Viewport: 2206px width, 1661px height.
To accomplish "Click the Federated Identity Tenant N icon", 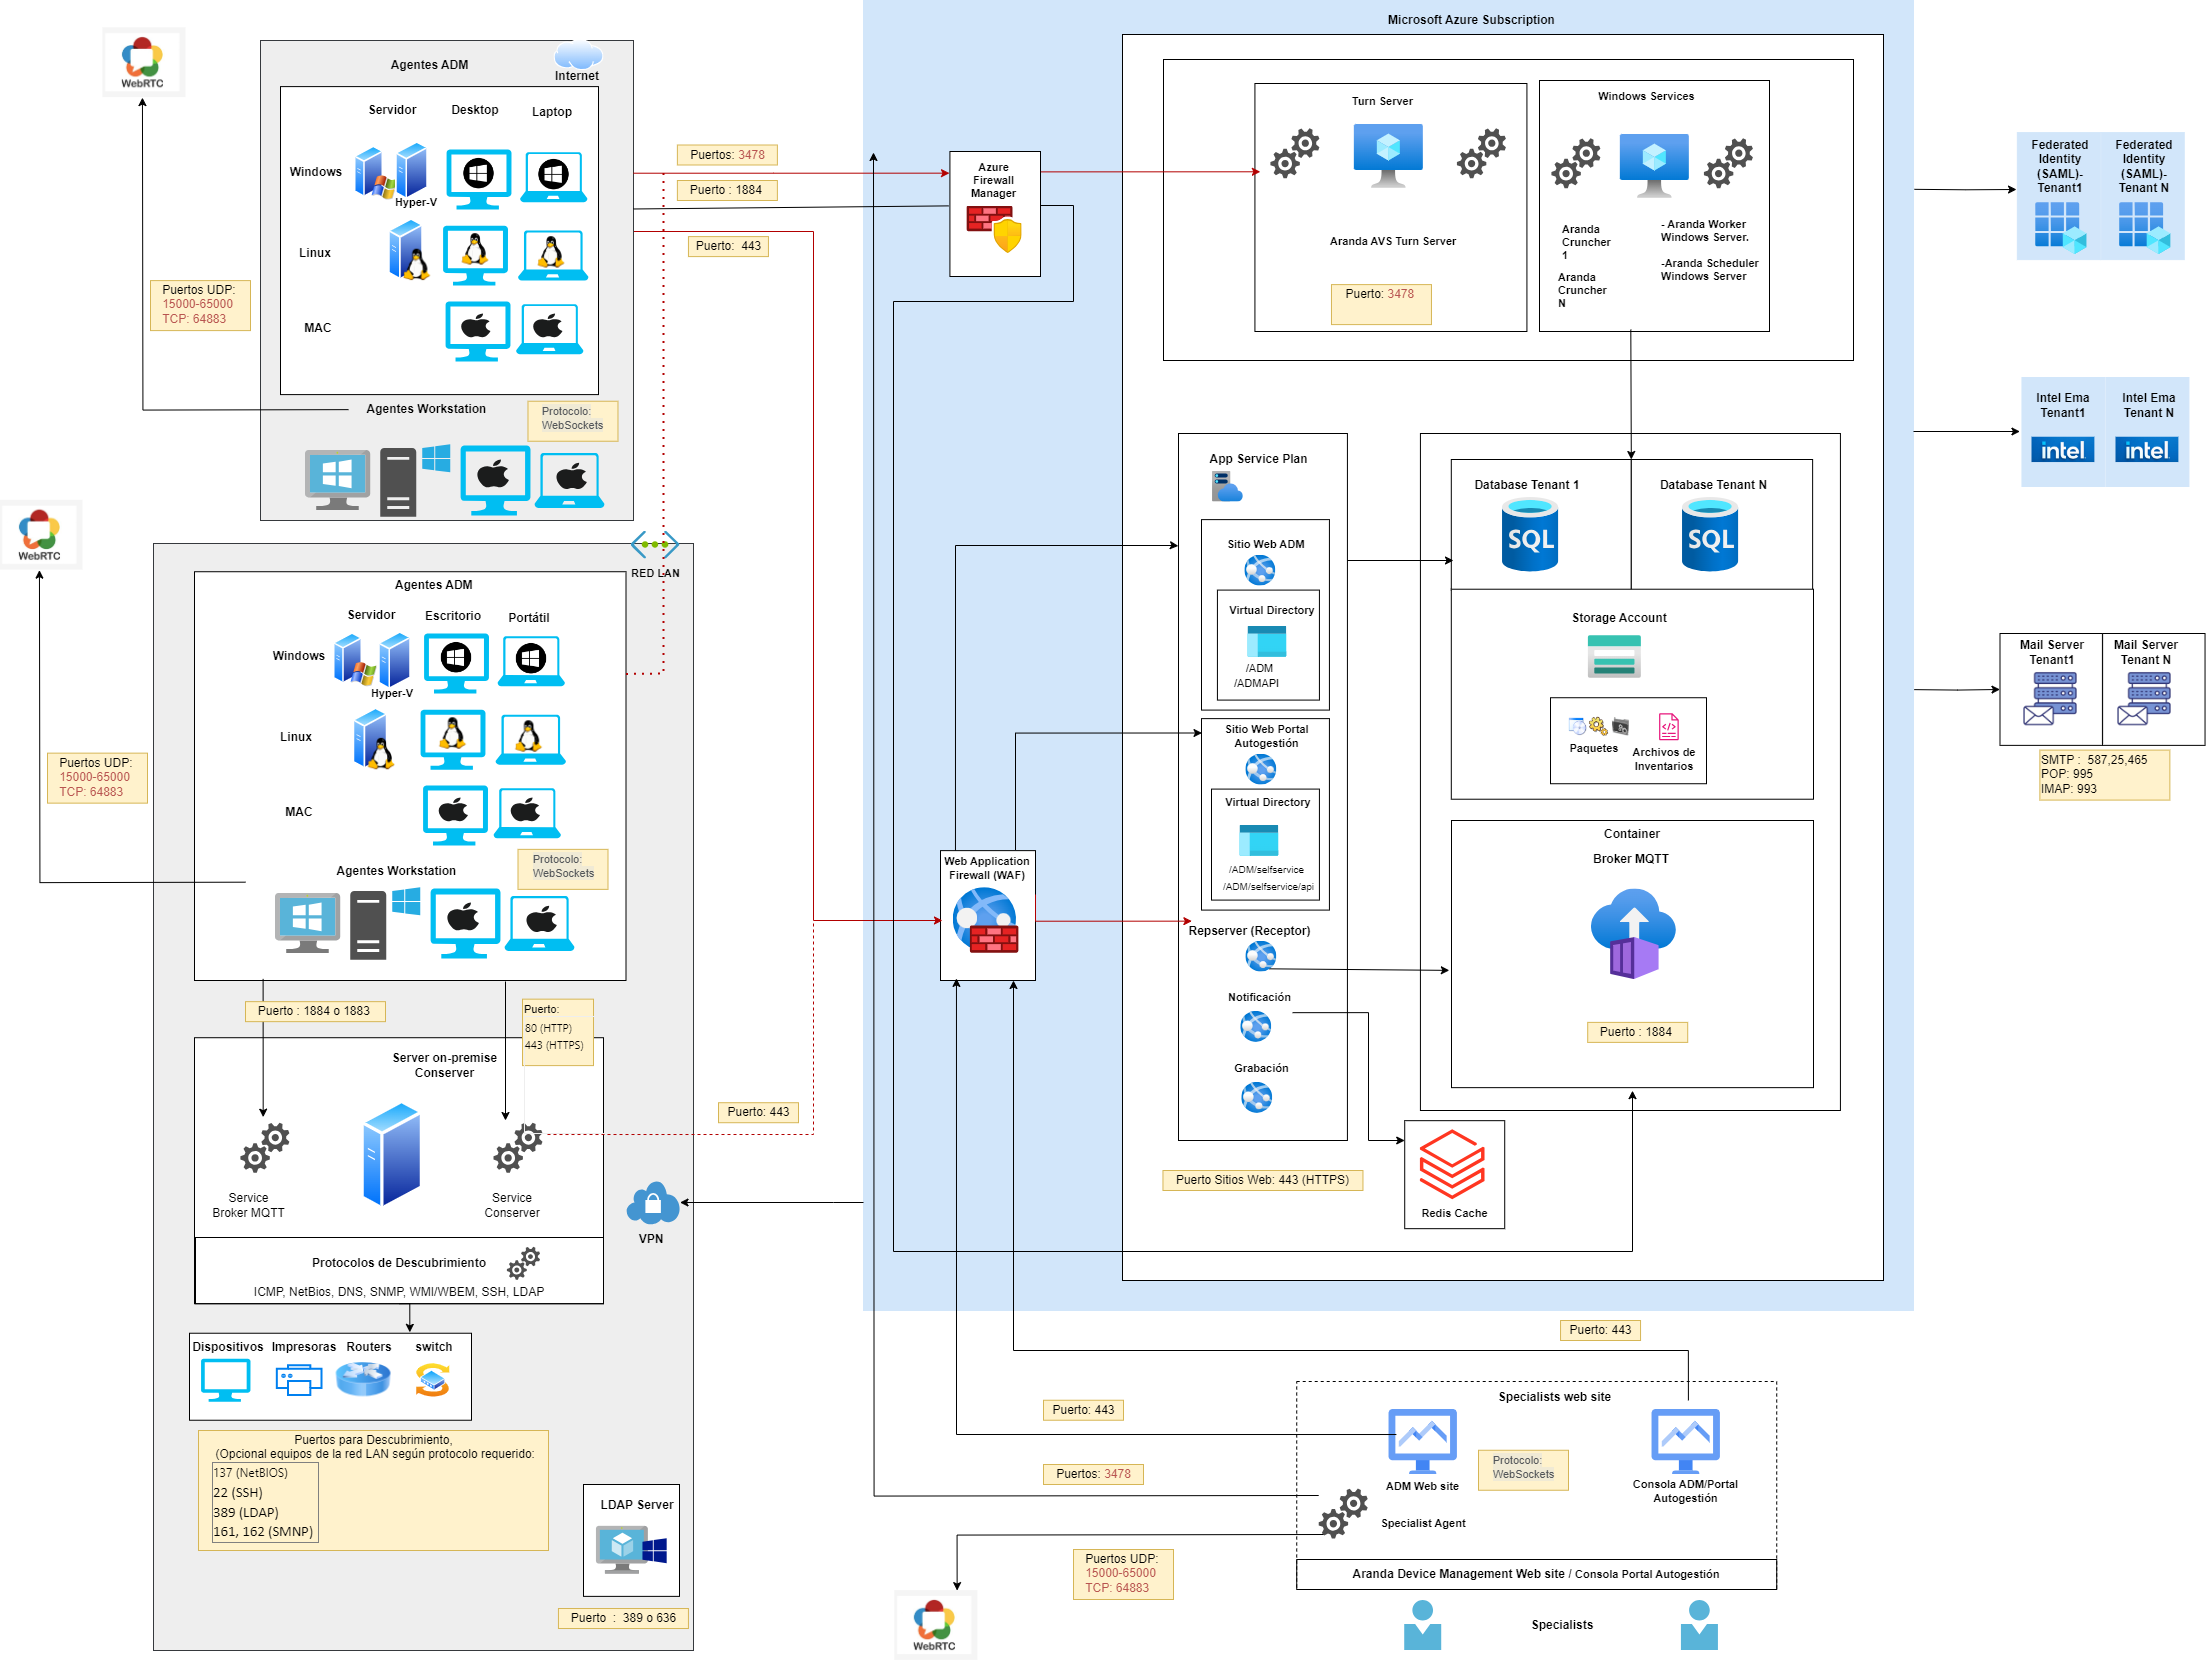I will [x=2144, y=227].
